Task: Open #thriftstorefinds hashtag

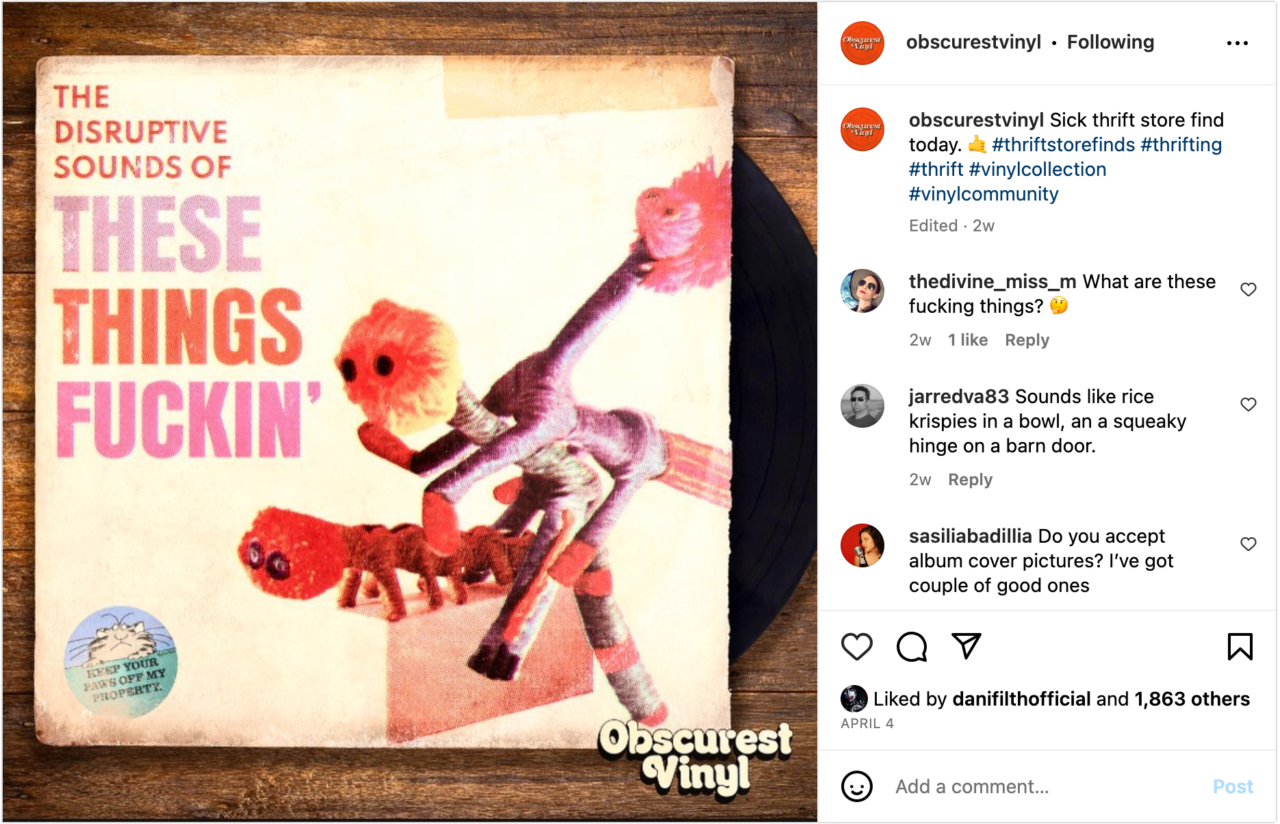Action: [1063, 145]
